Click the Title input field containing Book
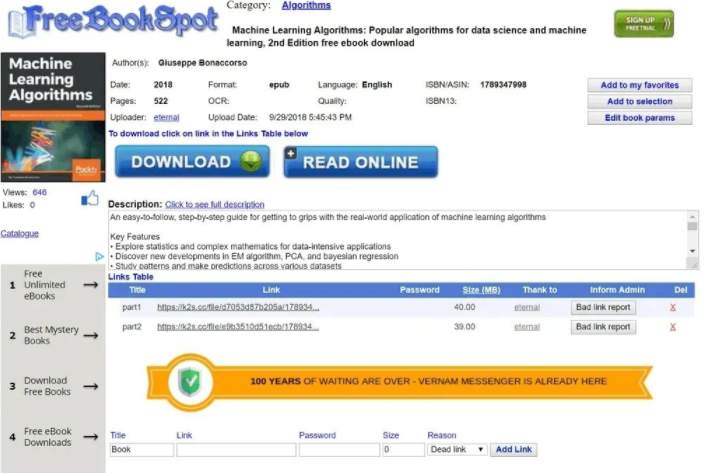 click(x=142, y=450)
